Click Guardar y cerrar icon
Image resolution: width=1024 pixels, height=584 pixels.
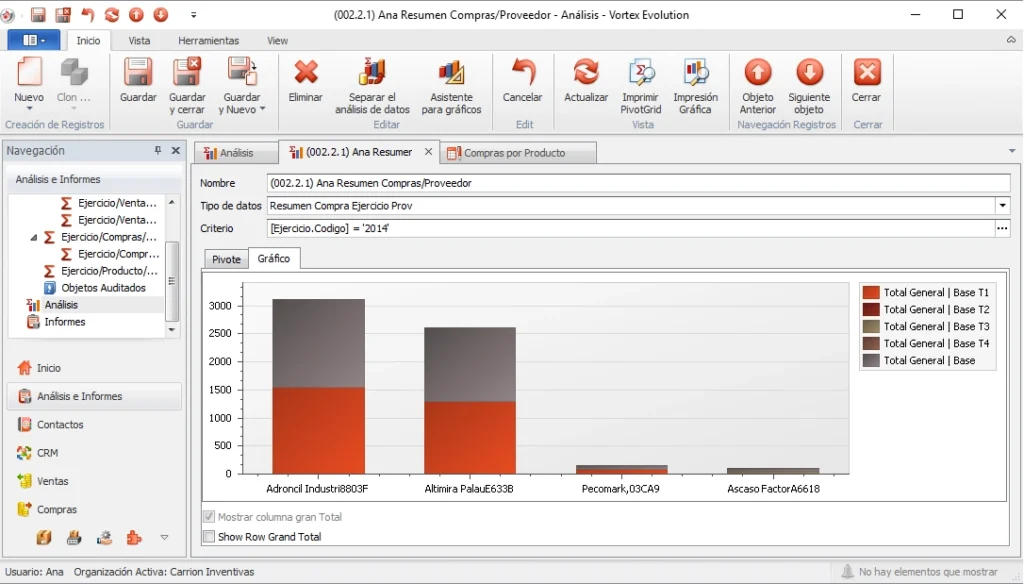tap(187, 72)
